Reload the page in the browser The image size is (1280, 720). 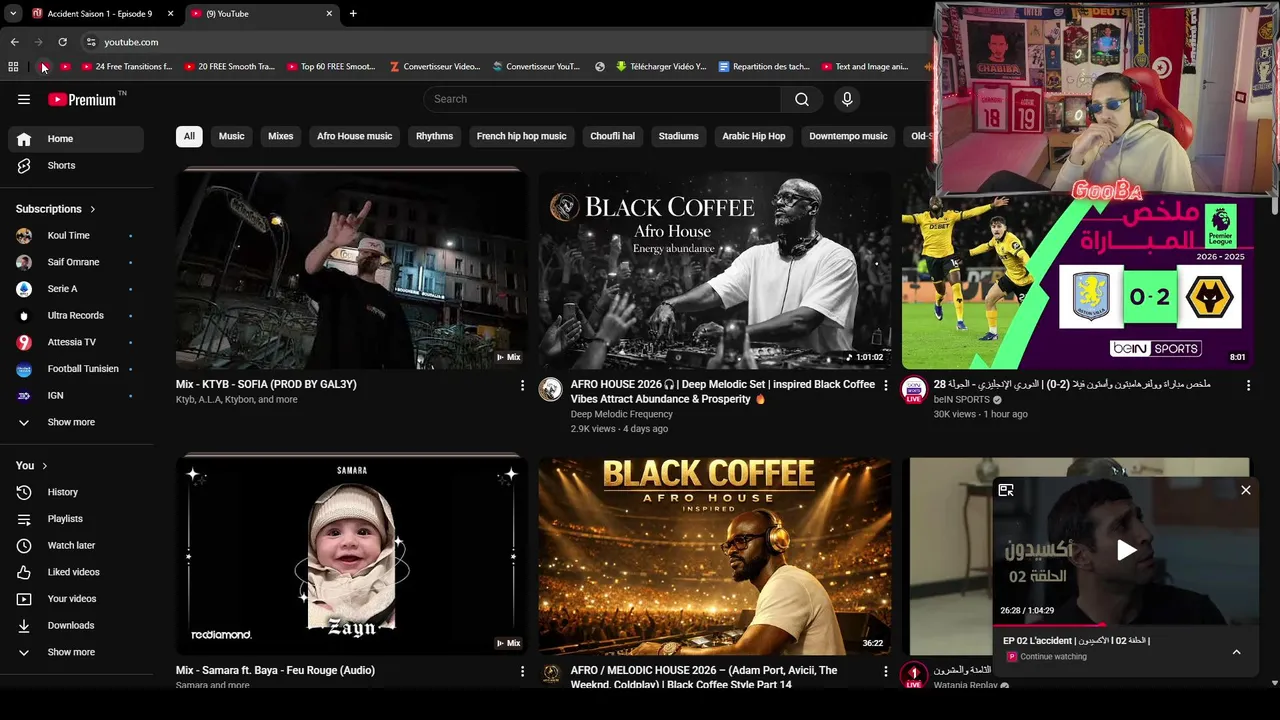click(62, 42)
